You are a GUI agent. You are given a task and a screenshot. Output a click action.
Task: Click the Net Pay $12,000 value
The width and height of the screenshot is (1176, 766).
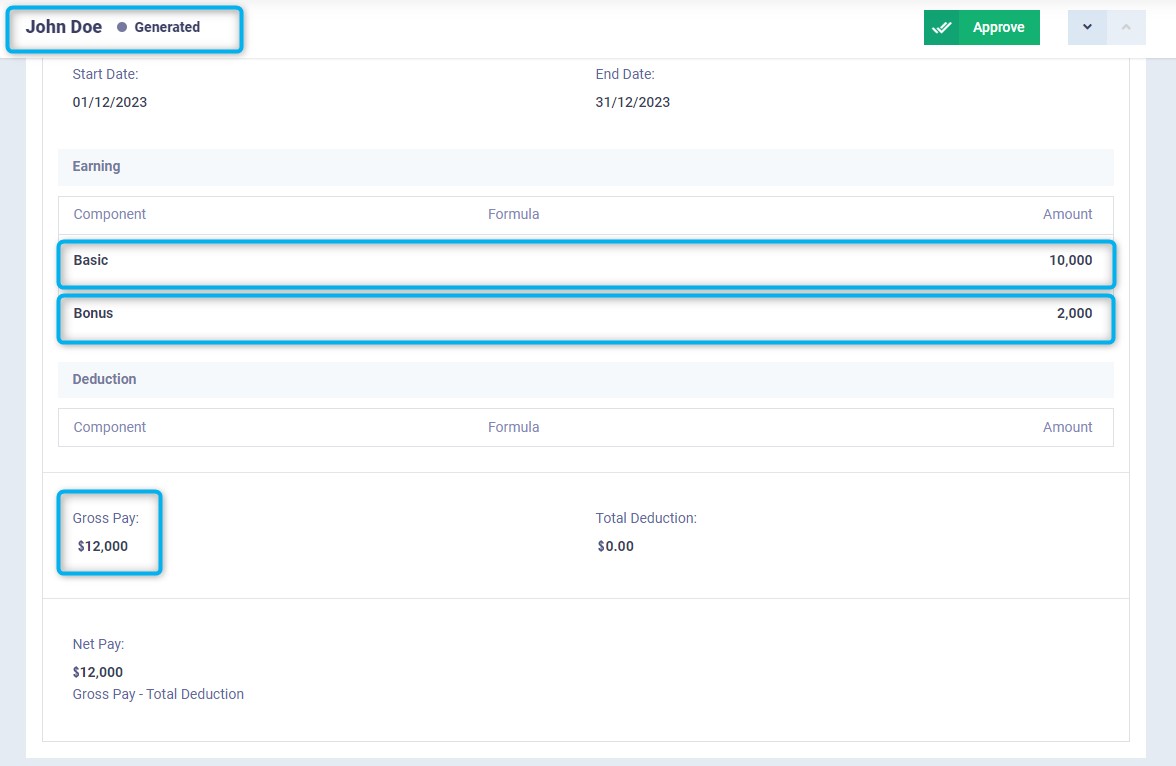pos(98,672)
